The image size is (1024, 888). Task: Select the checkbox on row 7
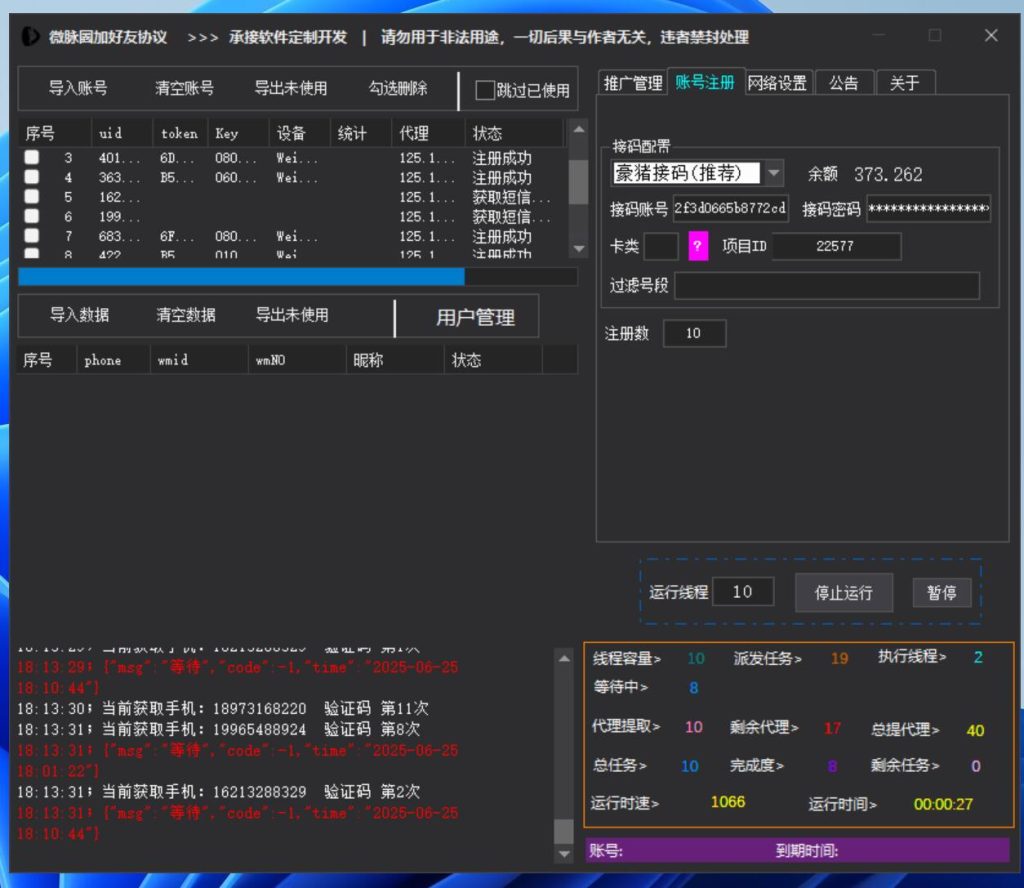click(32, 236)
